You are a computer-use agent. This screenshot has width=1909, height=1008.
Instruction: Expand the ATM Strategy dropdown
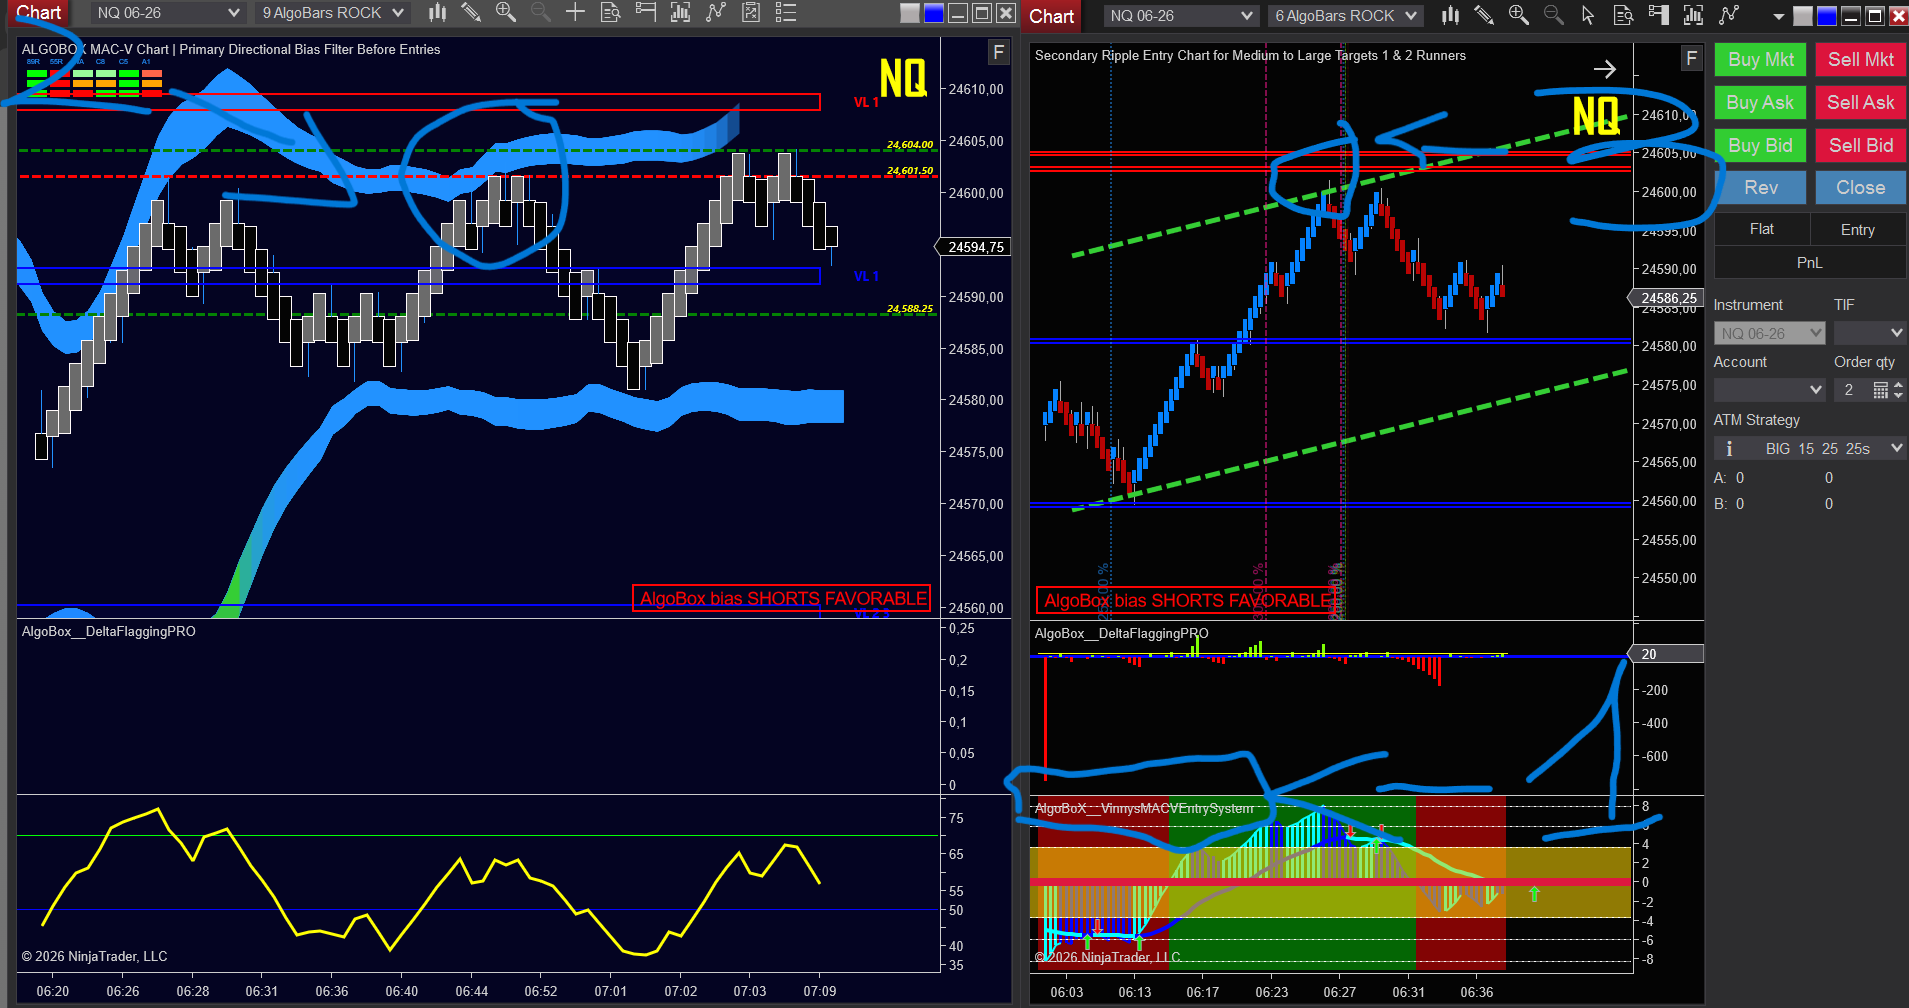coord(1896,449)
